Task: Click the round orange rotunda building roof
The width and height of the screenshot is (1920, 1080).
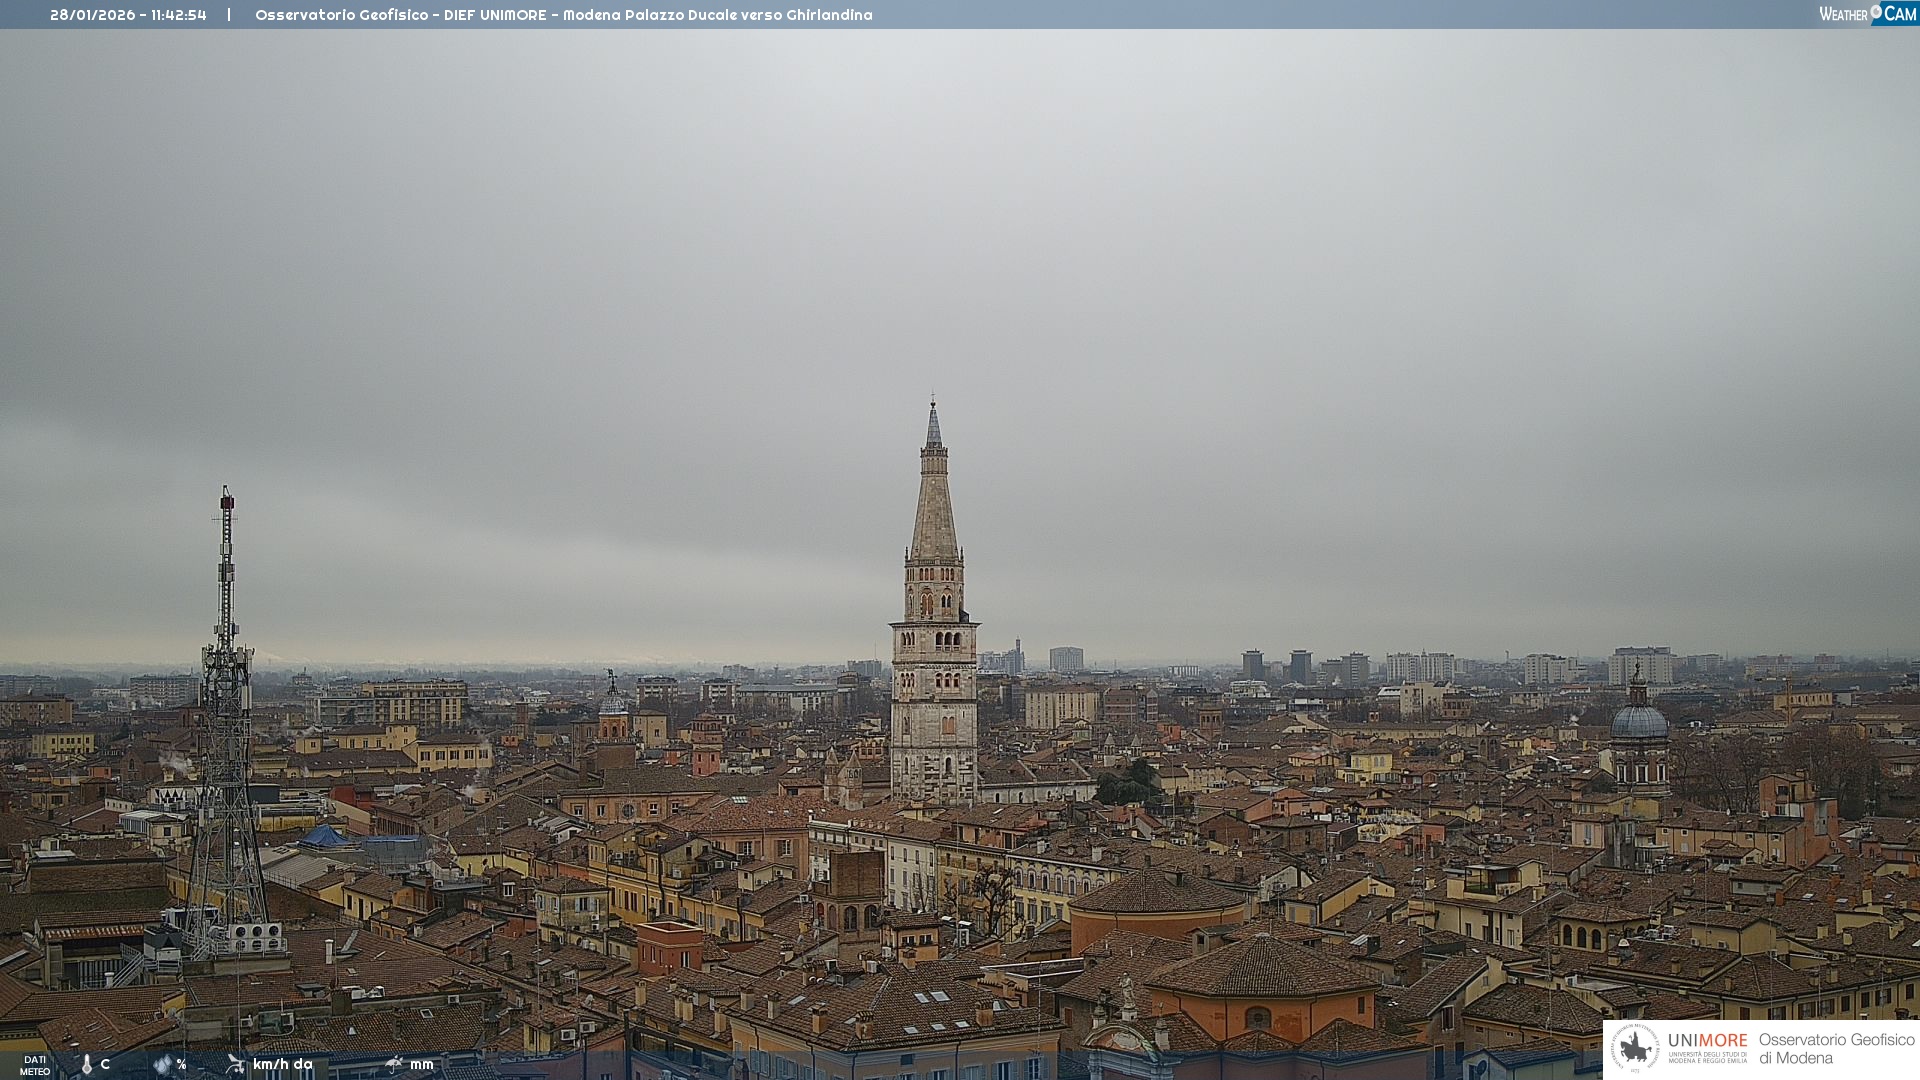Action: pos(1157,893)
